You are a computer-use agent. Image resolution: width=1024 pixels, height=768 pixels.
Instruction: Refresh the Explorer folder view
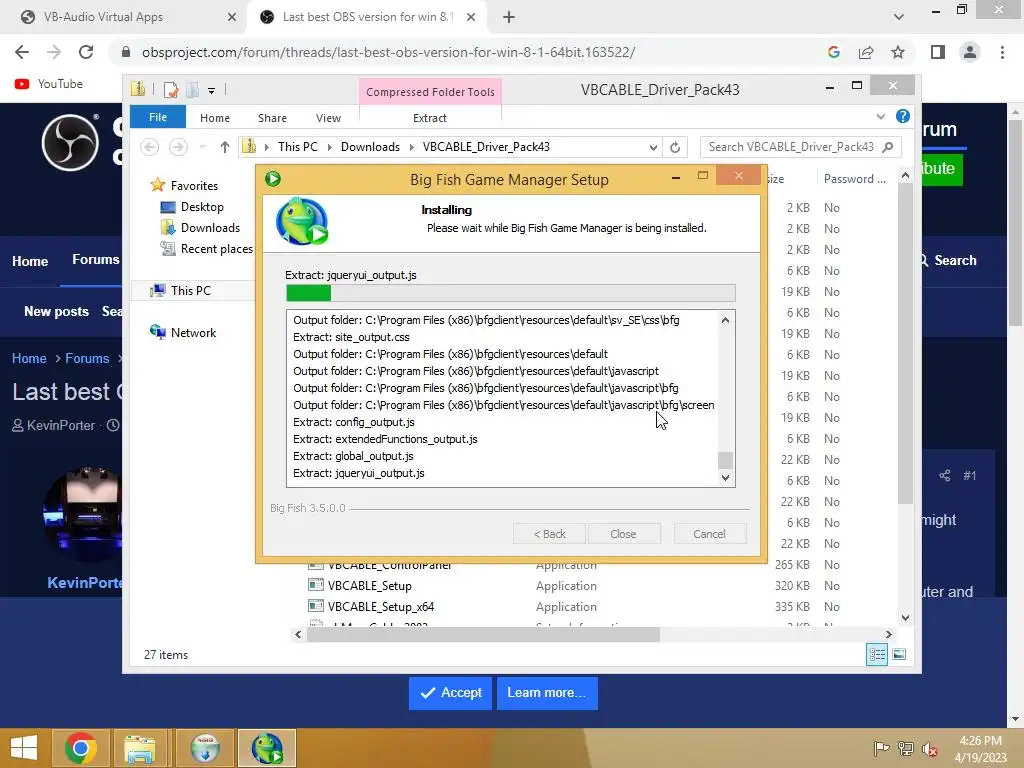coord(675,148)
